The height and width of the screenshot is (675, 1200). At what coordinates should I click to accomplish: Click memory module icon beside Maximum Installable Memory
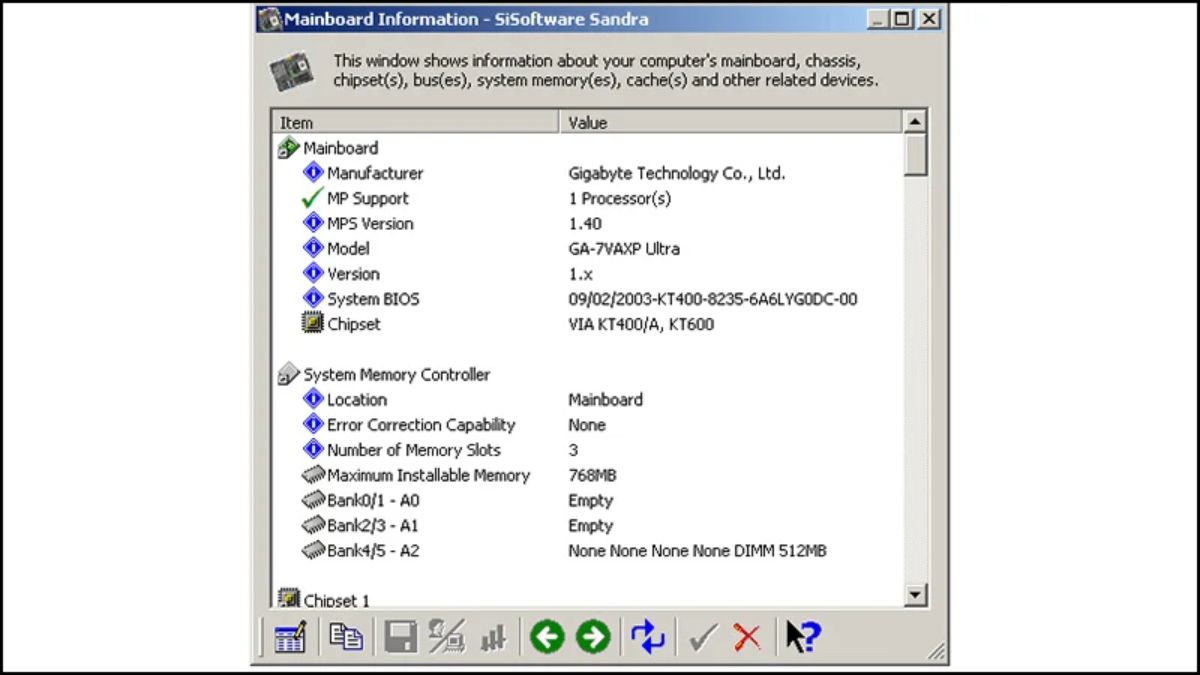(x=313, y=475)
